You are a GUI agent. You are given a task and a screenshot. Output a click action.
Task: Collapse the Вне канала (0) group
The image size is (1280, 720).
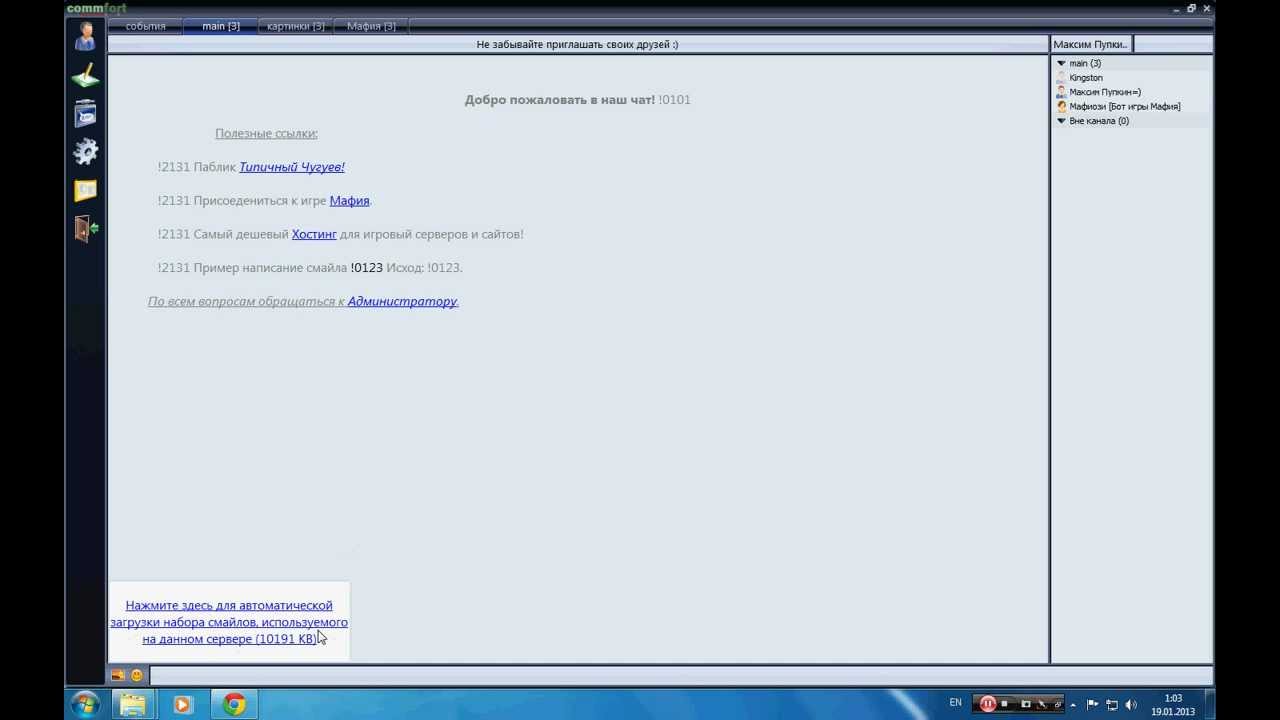tap(1061, 121)
